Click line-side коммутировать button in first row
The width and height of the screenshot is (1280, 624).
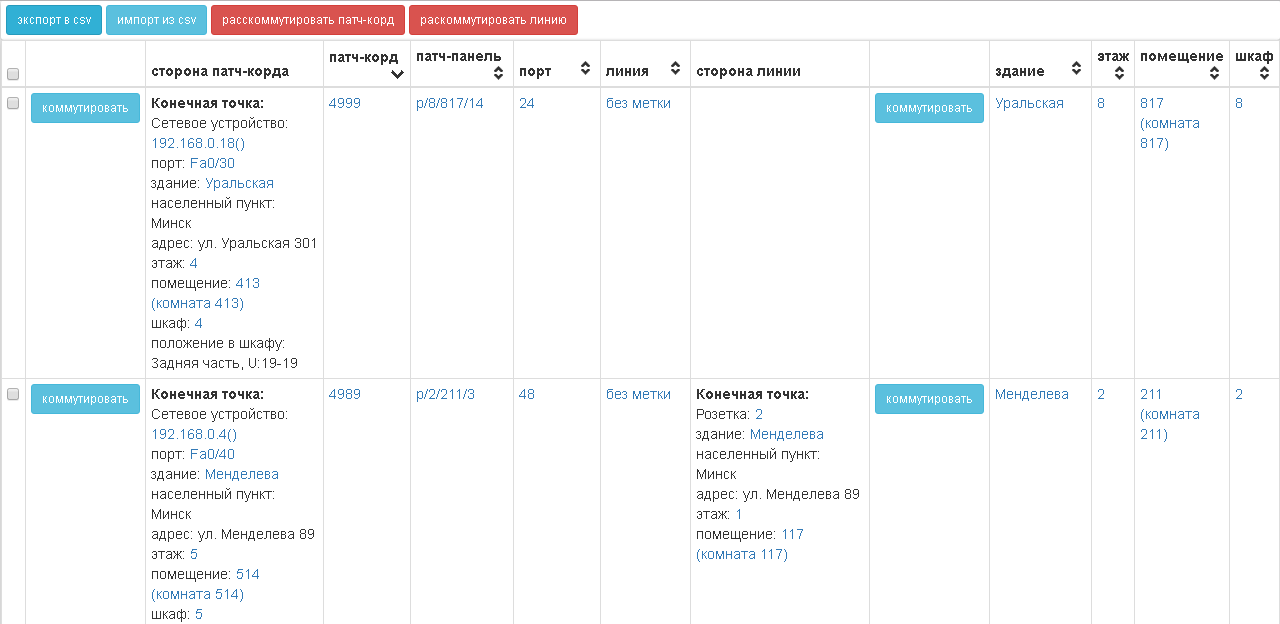click(928, 108)
